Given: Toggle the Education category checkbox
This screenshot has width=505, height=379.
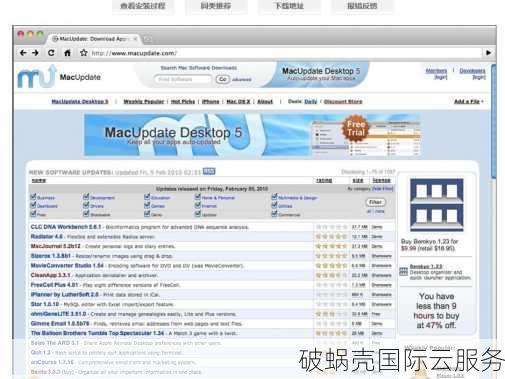Looking at the screenshot, I should coord(147,196).
